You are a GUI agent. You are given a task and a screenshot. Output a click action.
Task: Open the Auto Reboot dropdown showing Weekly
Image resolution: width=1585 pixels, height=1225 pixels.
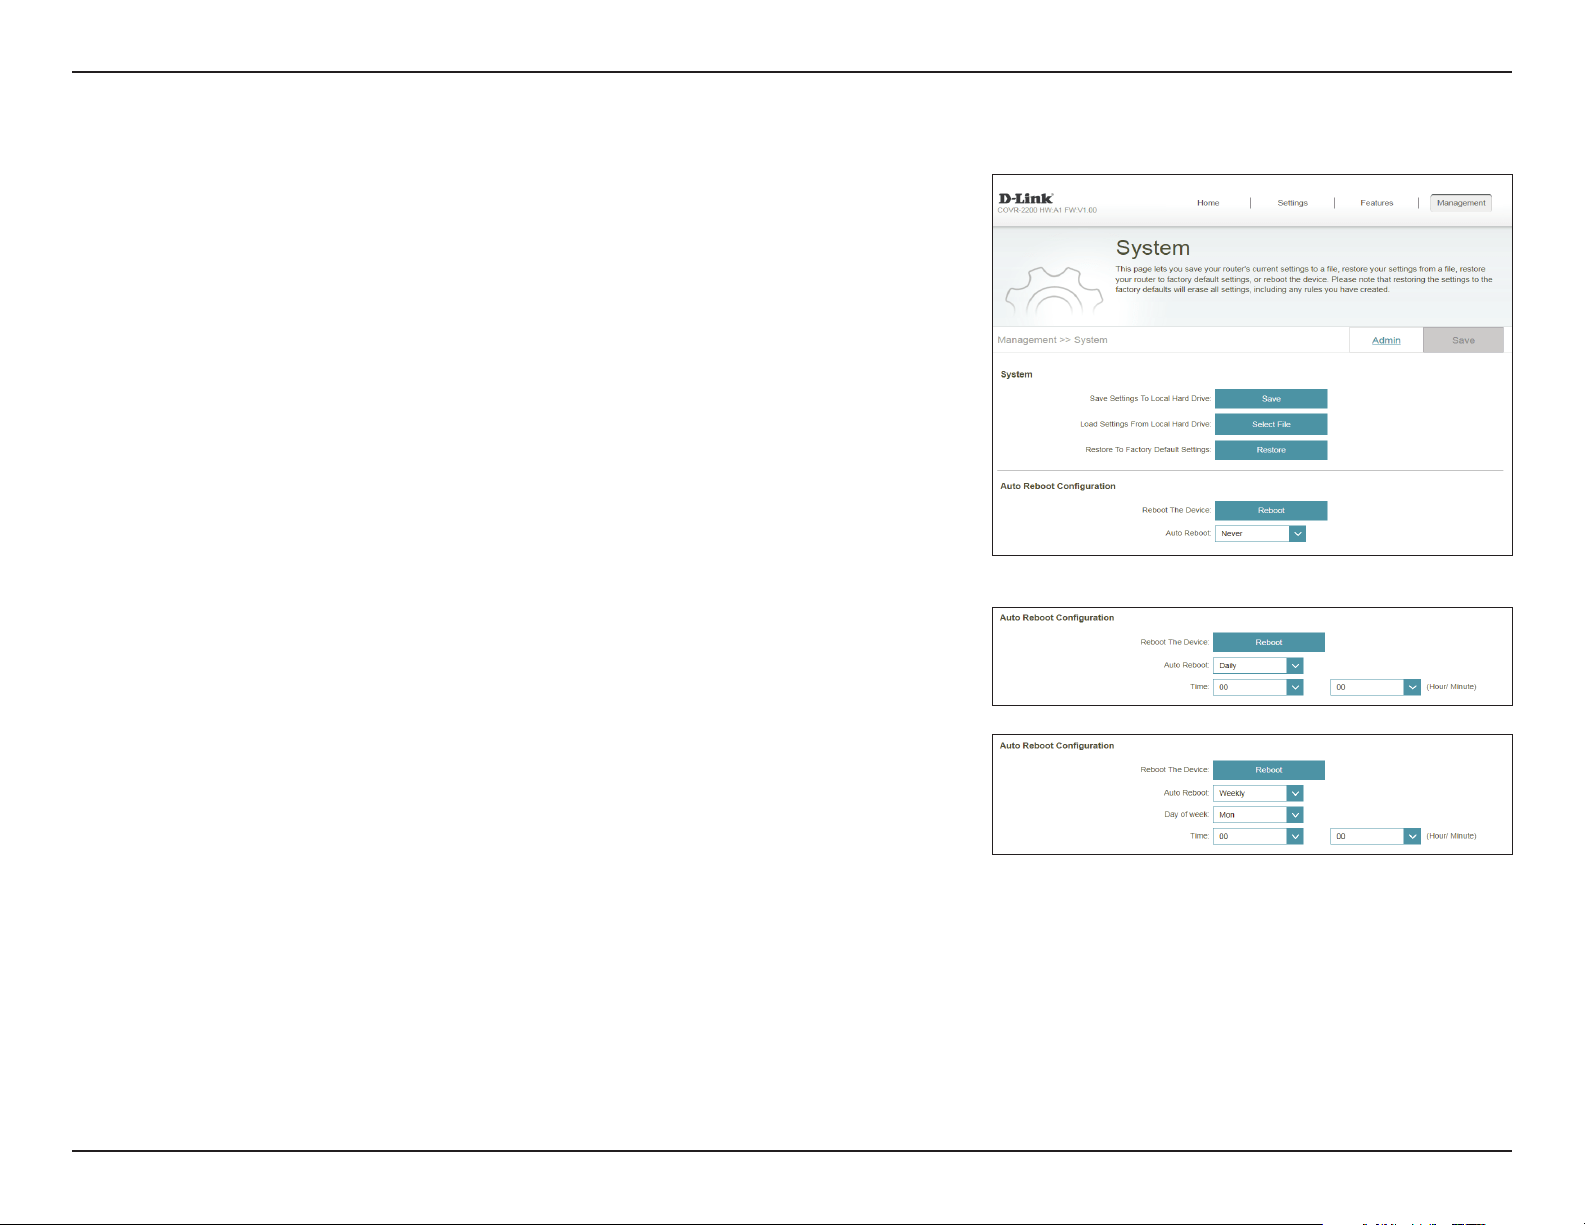coord(1258,793)
